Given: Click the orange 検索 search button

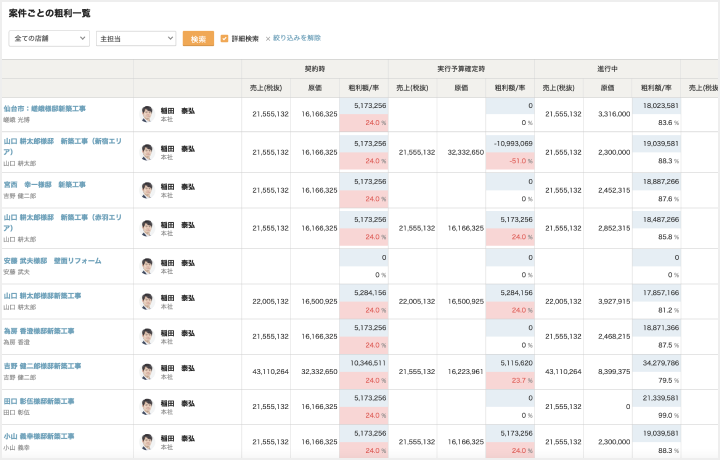Looking at the screenshot, I should click(x=198, y=38).
